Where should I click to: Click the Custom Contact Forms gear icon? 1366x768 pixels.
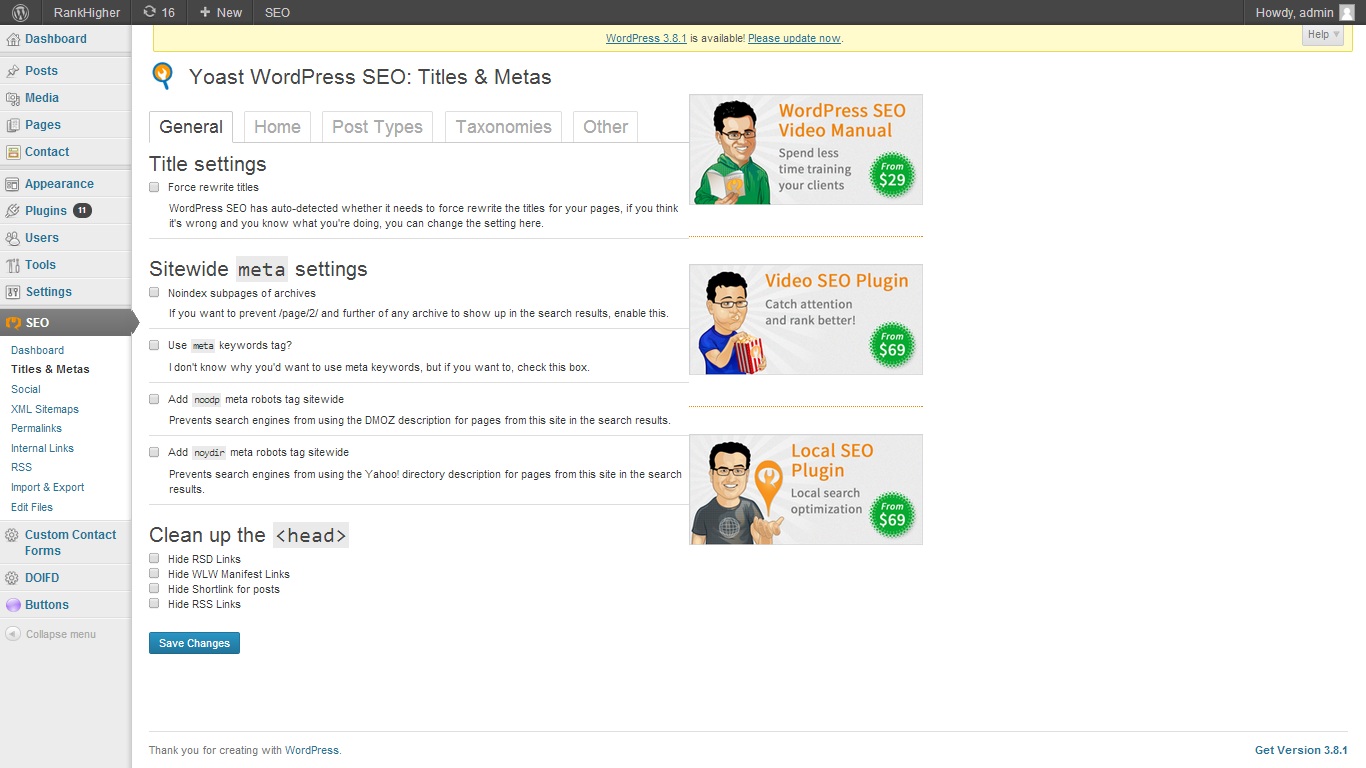coord(13,535)
